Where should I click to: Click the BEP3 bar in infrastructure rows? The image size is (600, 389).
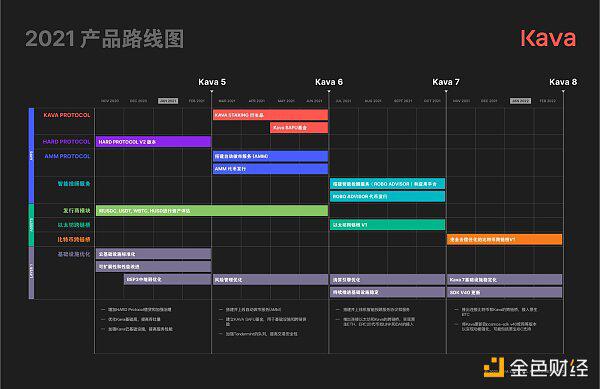pyautogui.click(x=167, y=279)
